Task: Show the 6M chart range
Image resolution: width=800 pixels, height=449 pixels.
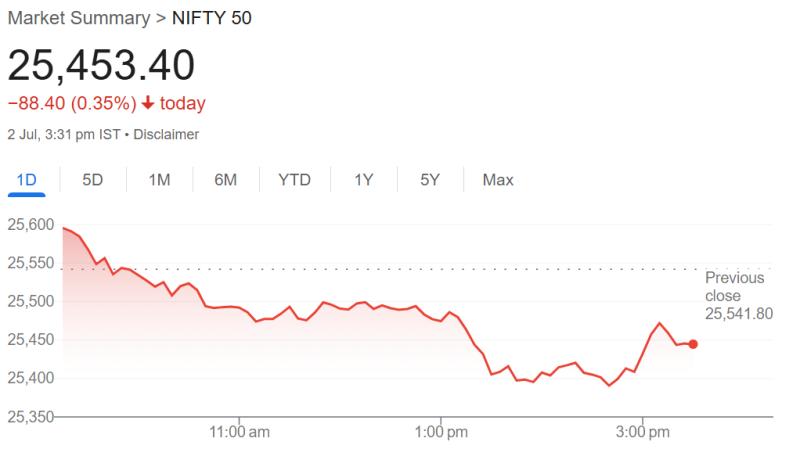Action: [x=225, y=180]
